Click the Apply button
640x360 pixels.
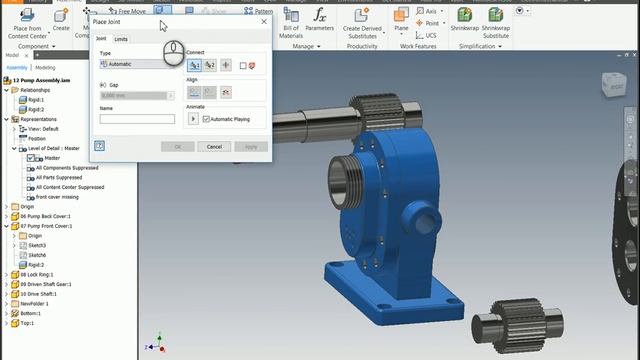251,147
